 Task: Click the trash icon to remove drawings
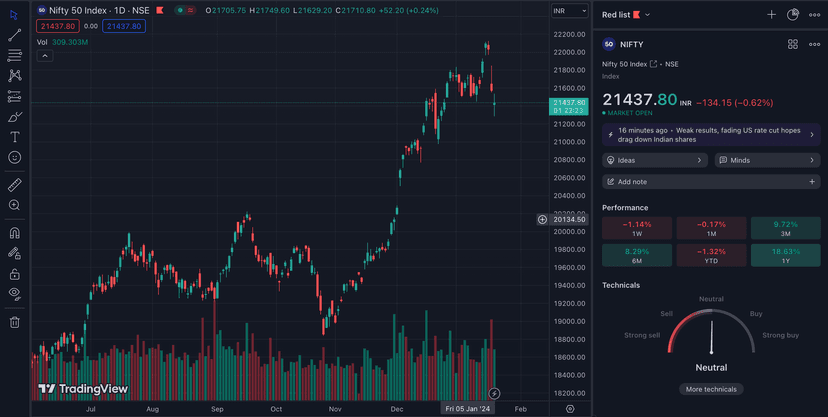click(15, 322)
